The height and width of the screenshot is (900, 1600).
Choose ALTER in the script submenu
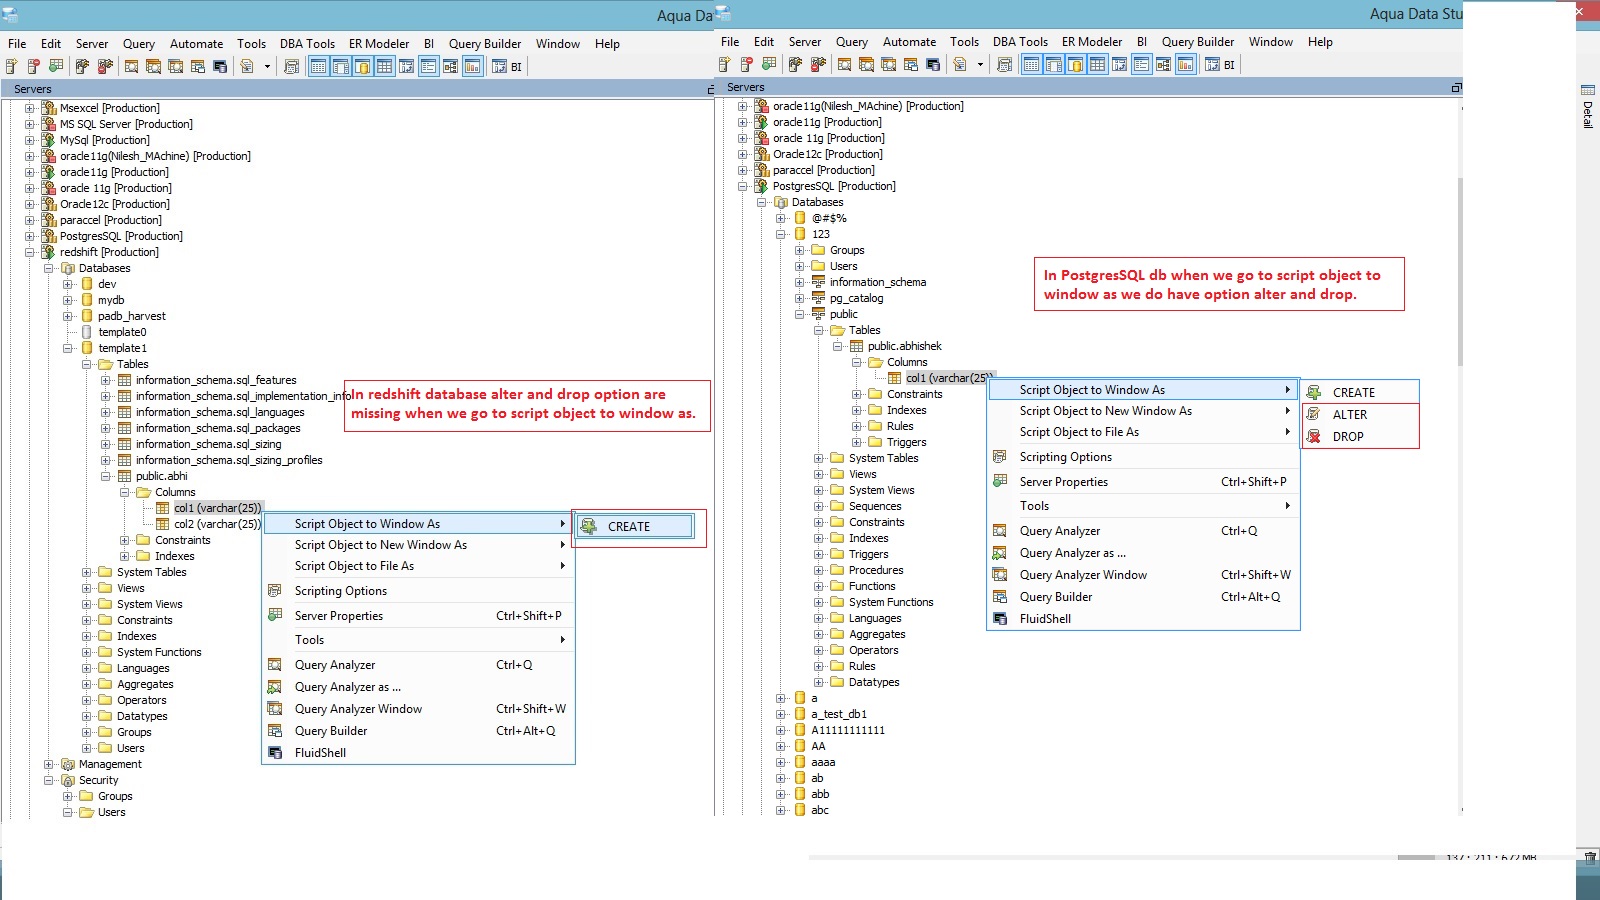(1359, 415)
